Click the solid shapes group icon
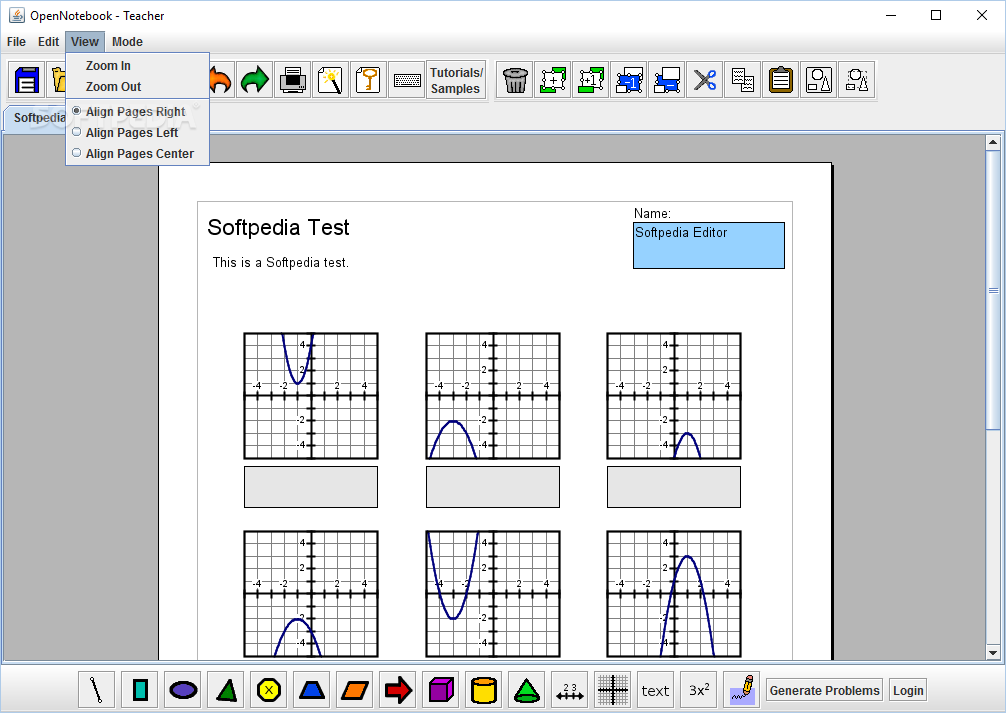 (x=819, y=80)
